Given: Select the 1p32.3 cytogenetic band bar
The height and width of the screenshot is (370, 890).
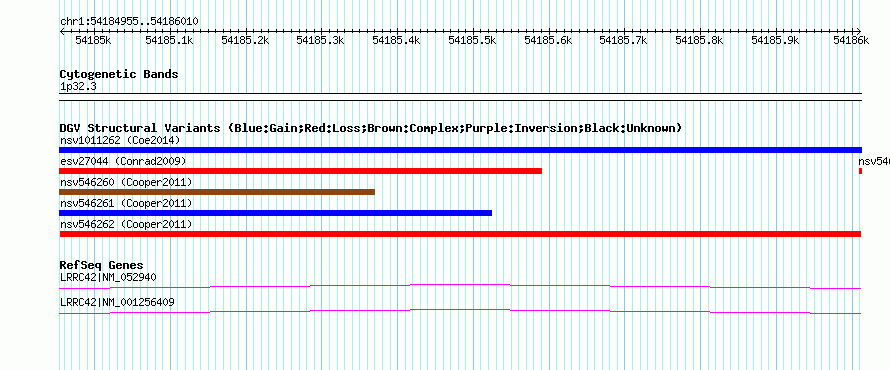Looking at the screenshot, I should click(x=460, y=97).
